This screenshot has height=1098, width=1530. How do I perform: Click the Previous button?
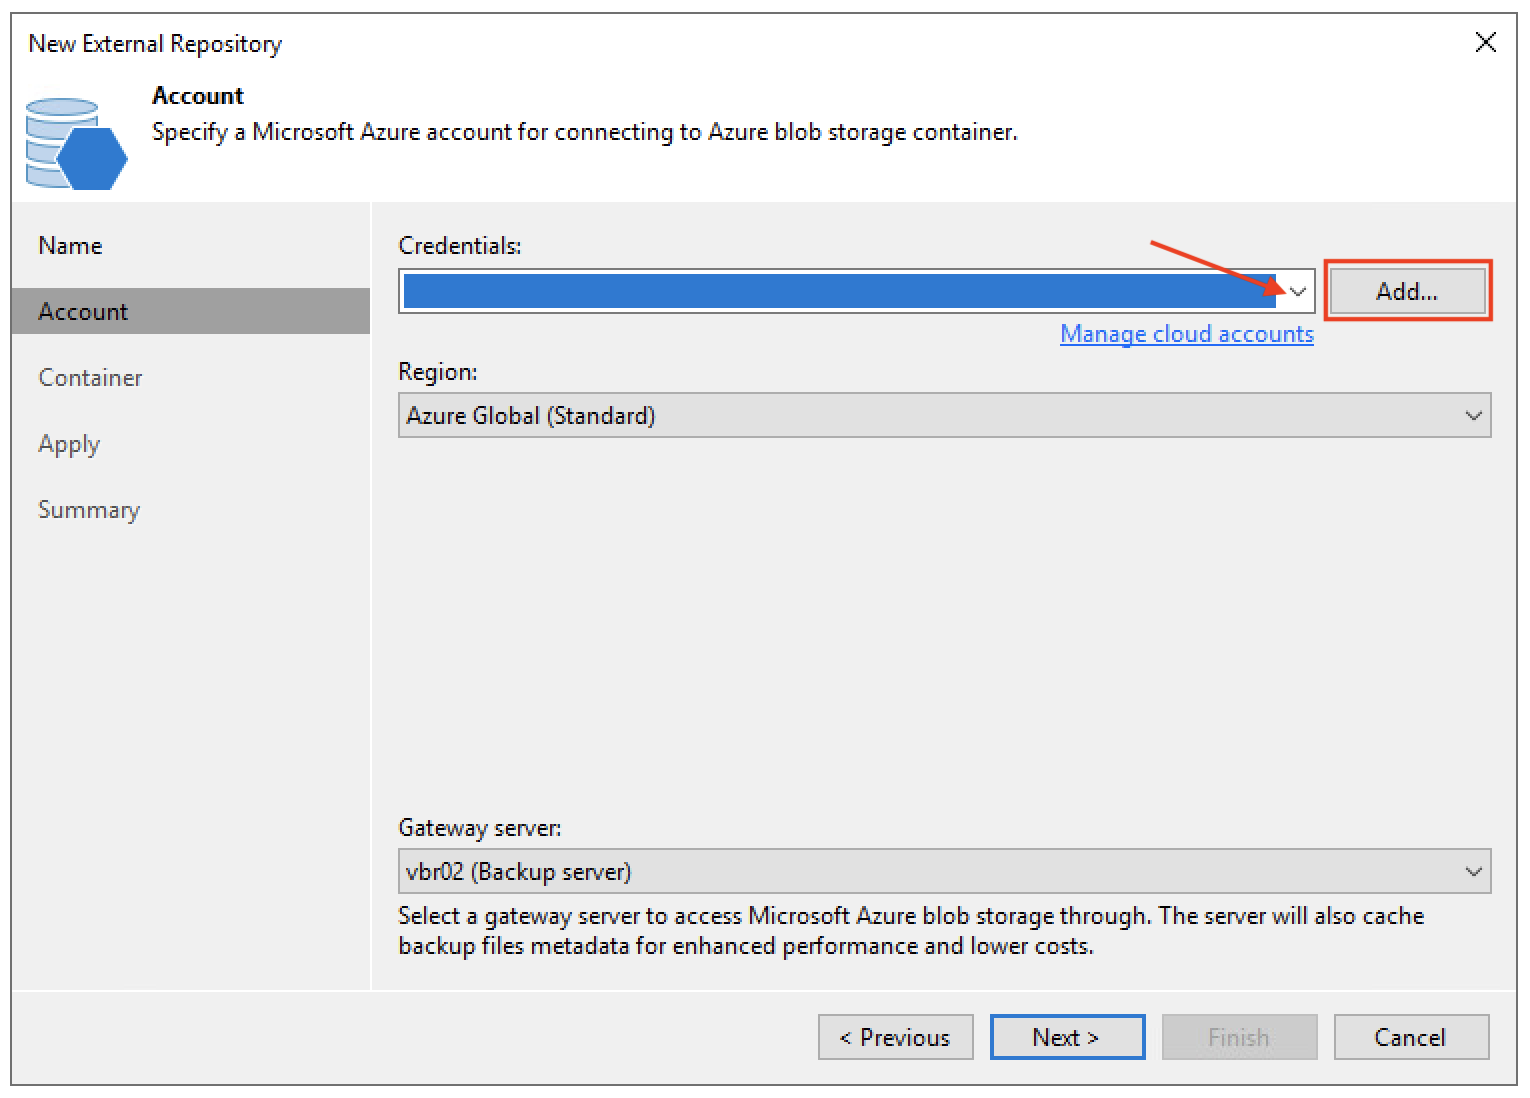[x=895, y=1037]
